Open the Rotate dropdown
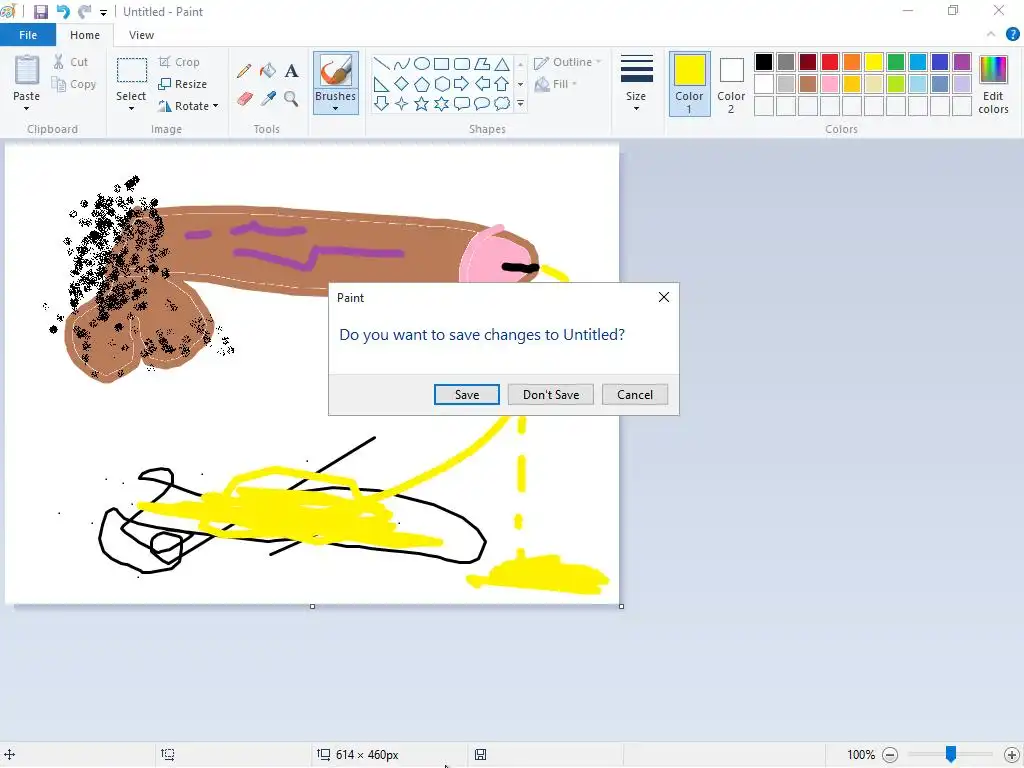 pos(188,106)
